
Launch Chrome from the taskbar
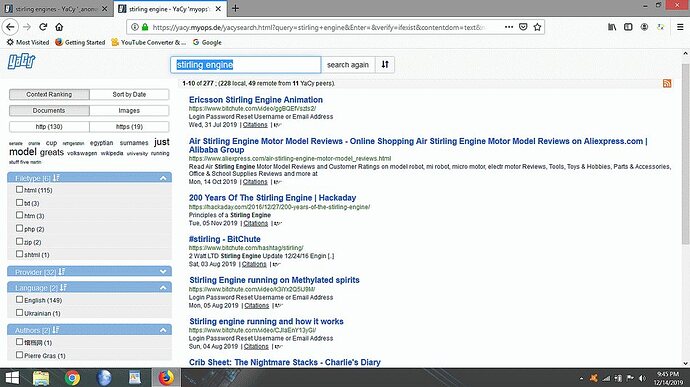72,378
